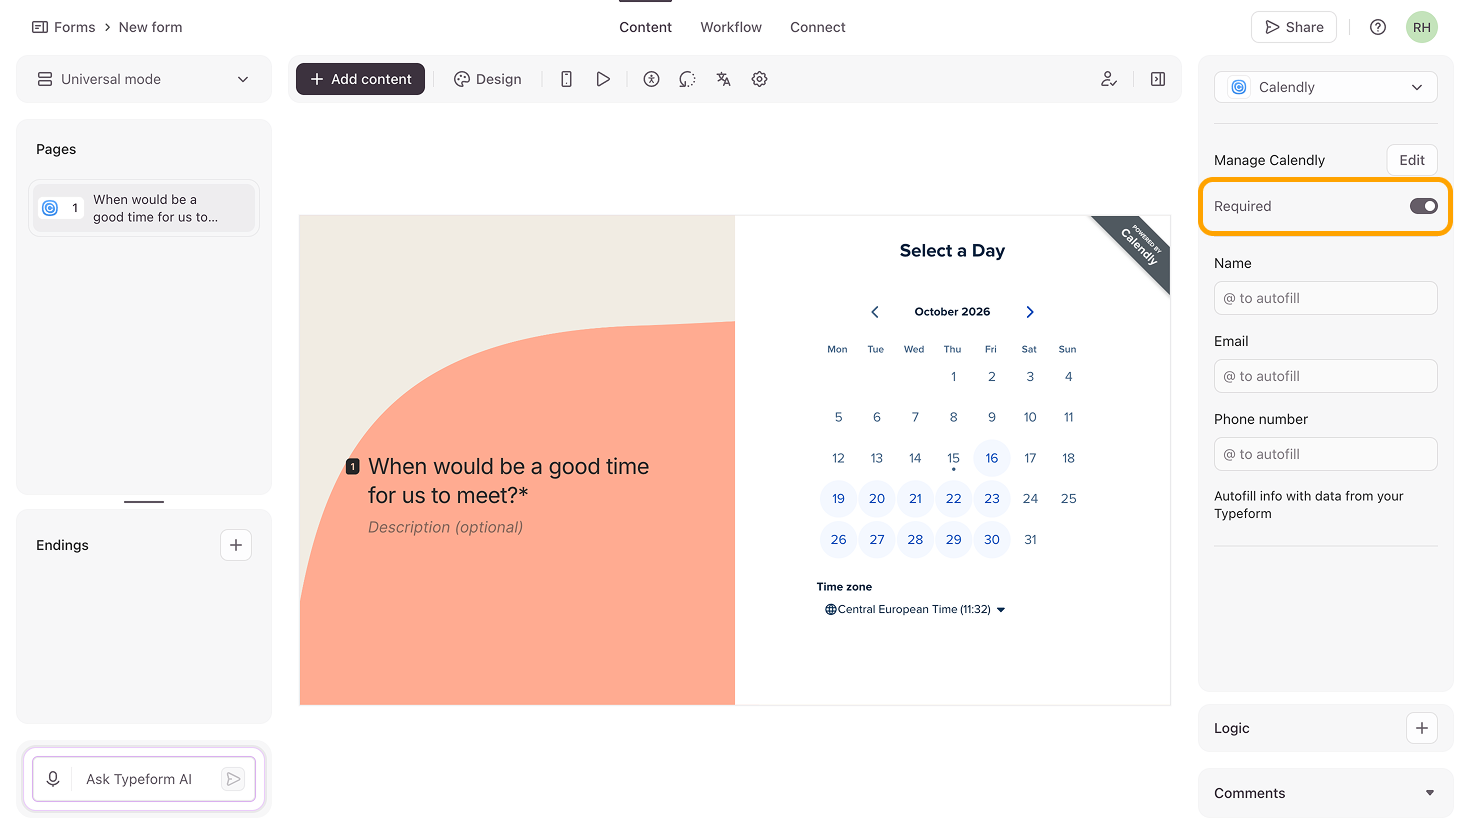Select page 1 thumbnail in Pages
The image size is (1470, 834).
point(144,208)
